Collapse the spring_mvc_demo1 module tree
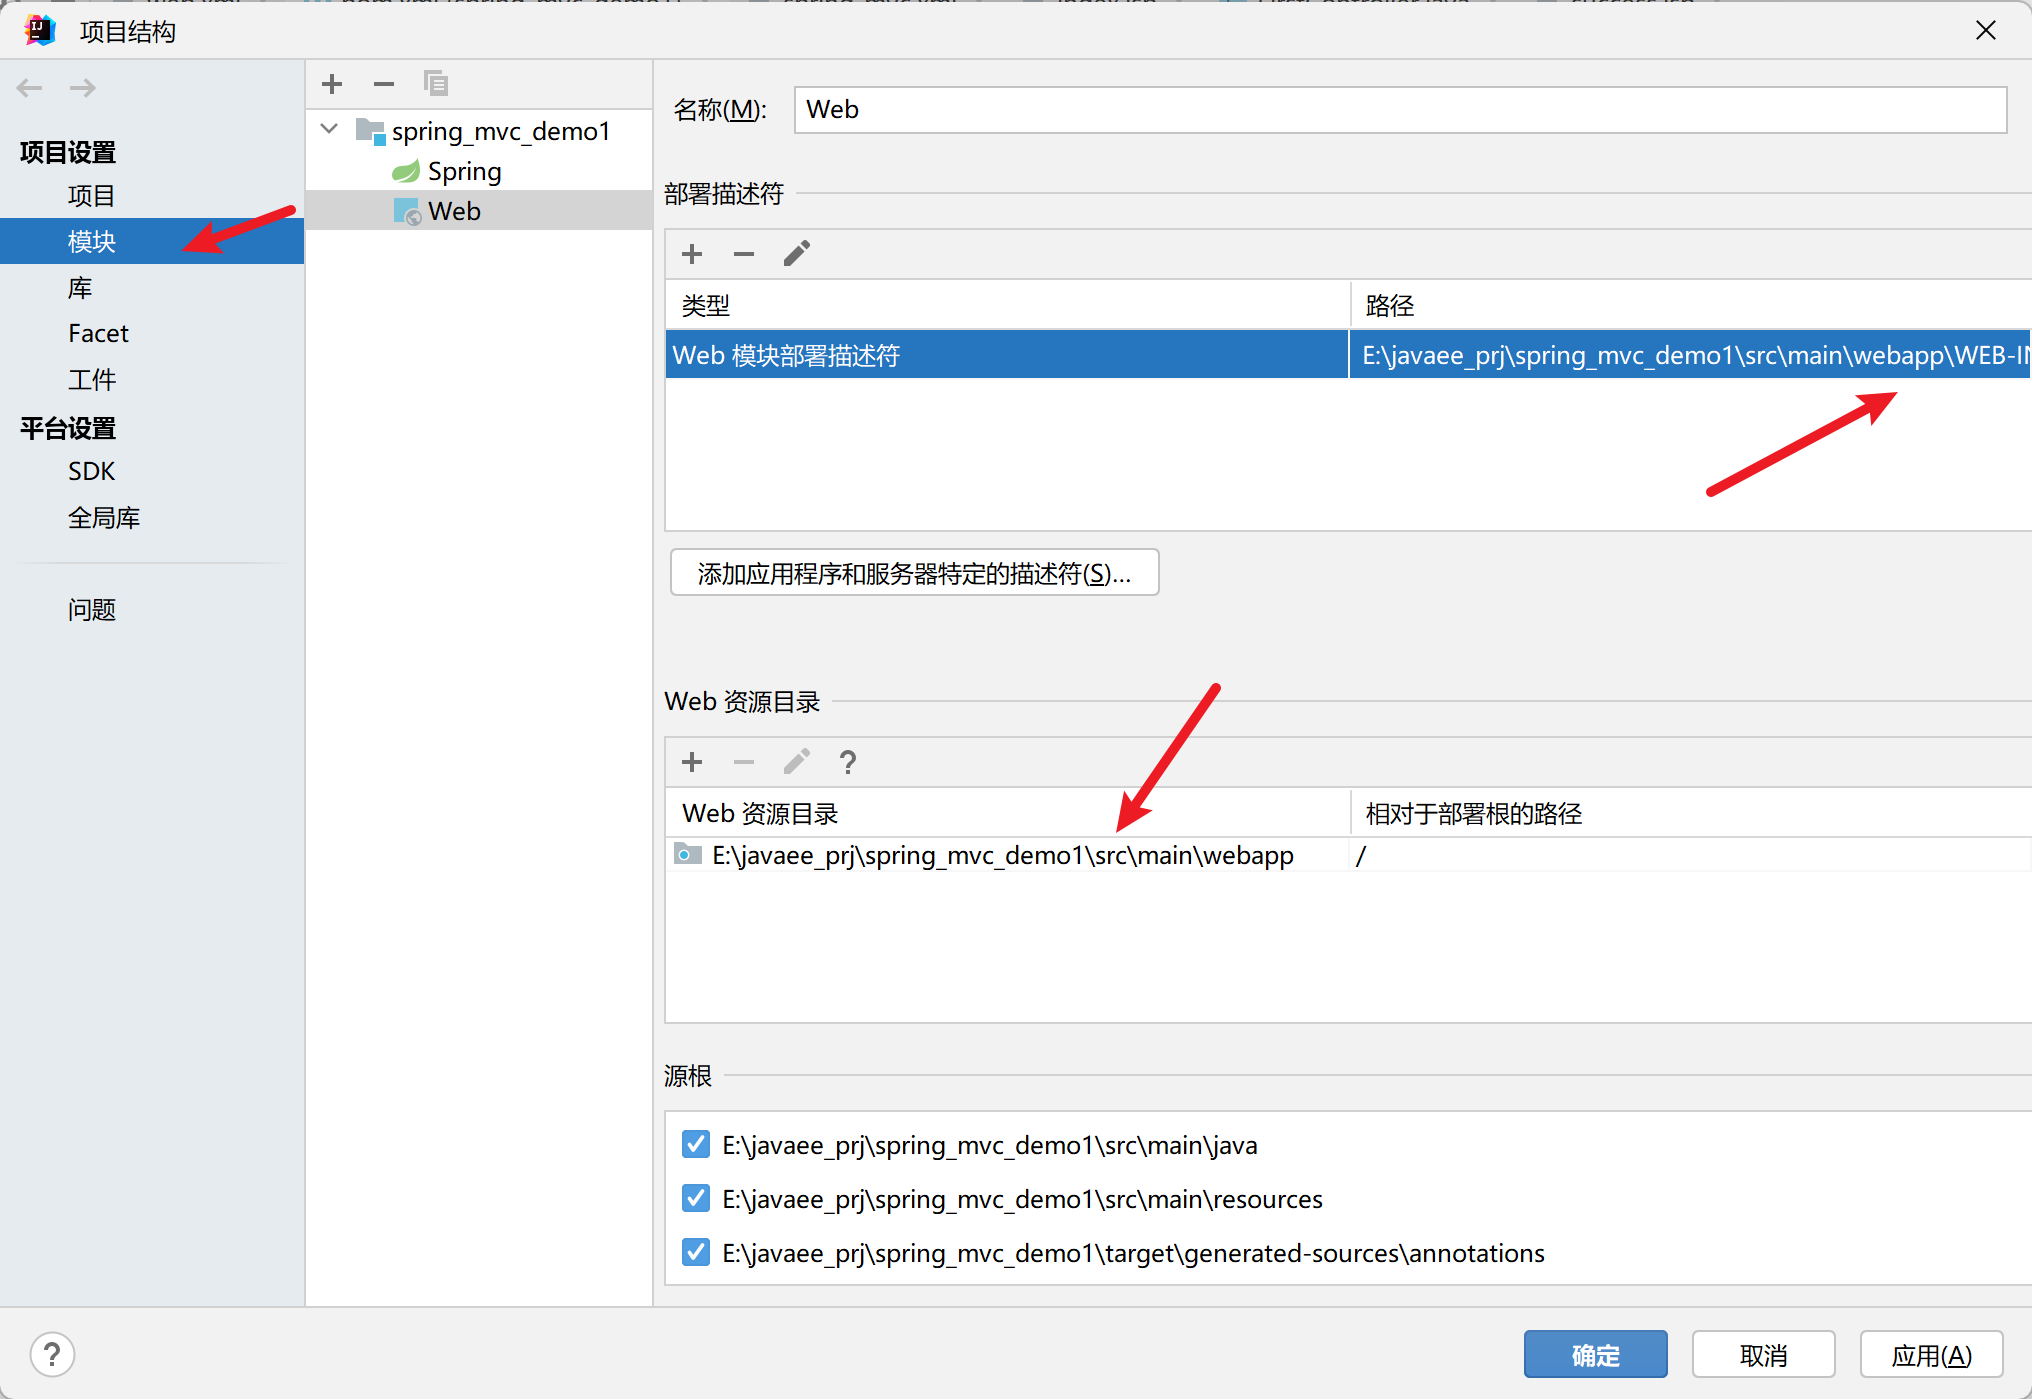 [x=329, y=130]
